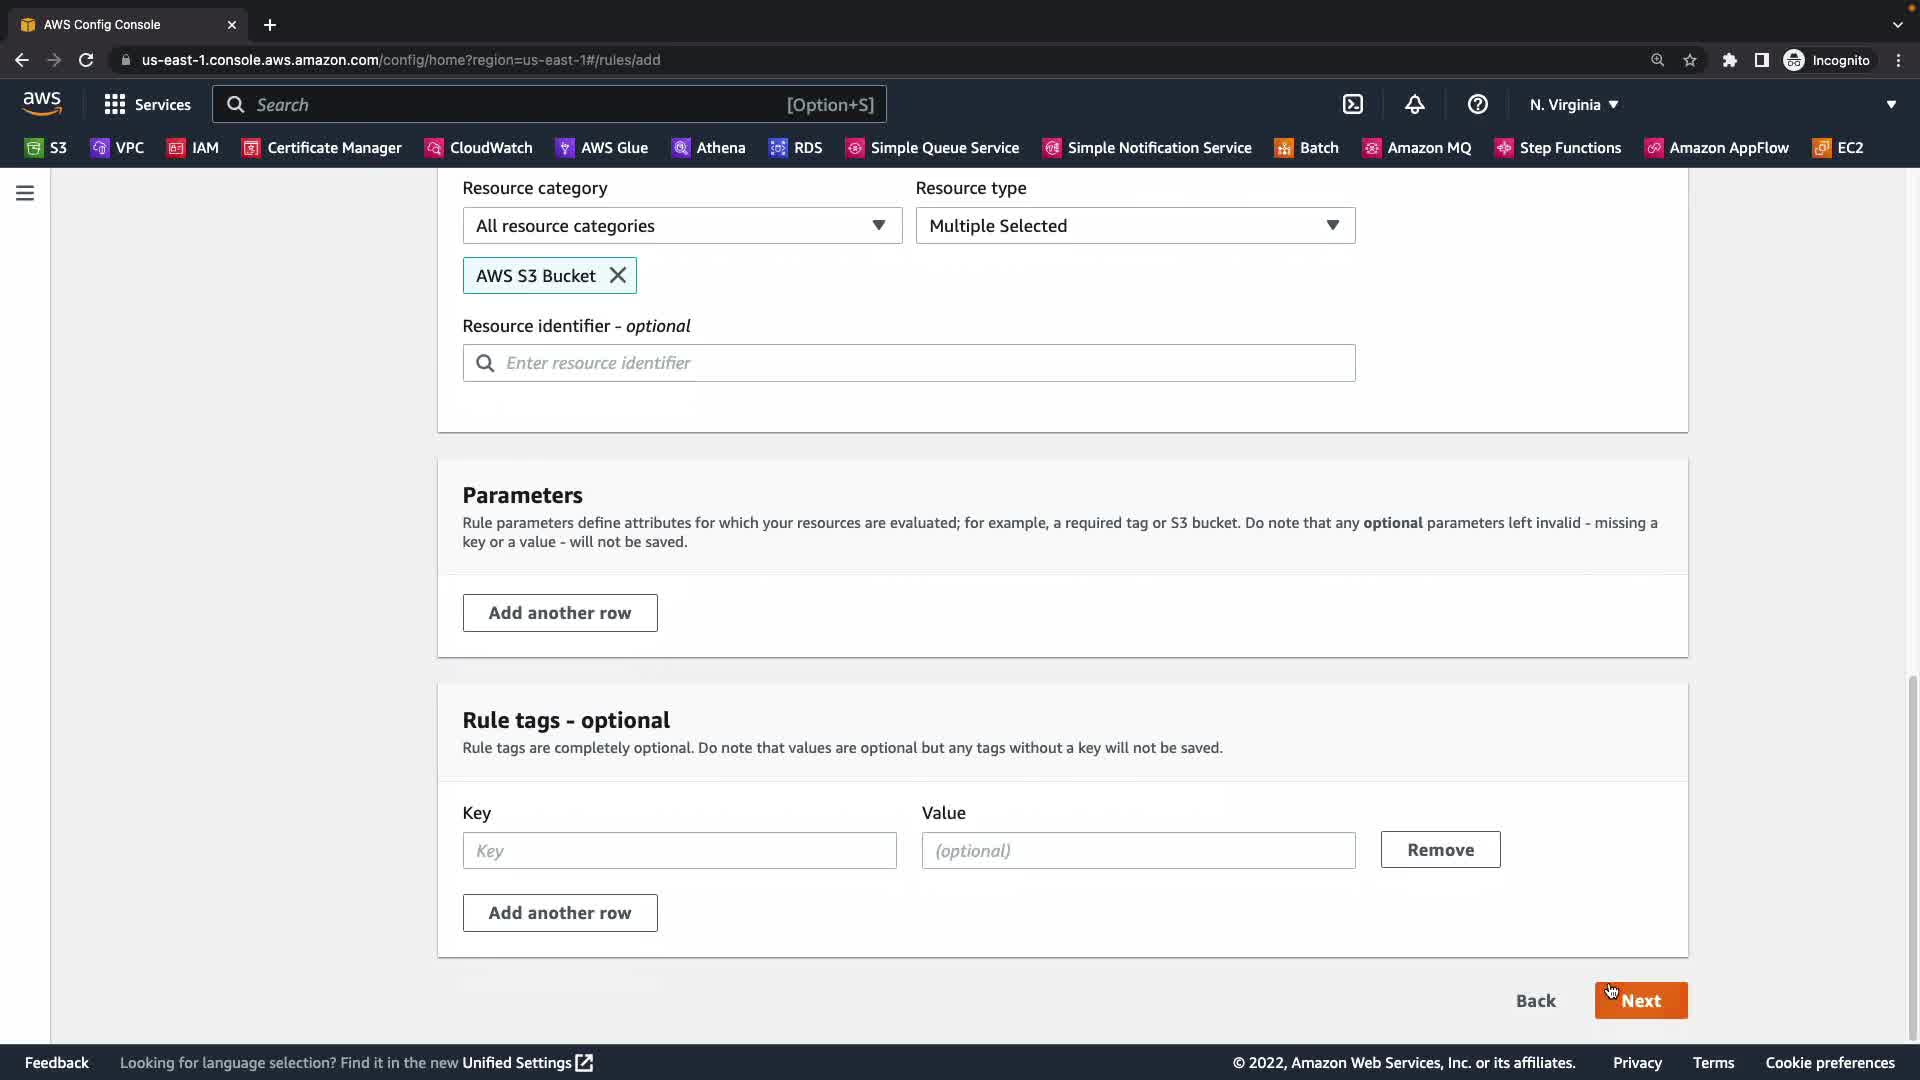Bookmark page with the star icon
This screenshot has width=1920, height=1080.
pyautogui.click(x=1690, y=60)
